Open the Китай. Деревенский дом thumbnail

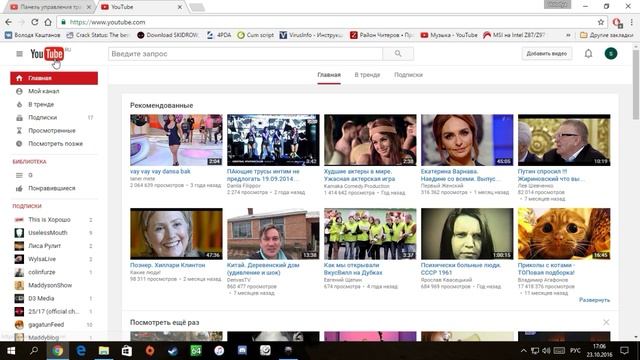point(273,233)
